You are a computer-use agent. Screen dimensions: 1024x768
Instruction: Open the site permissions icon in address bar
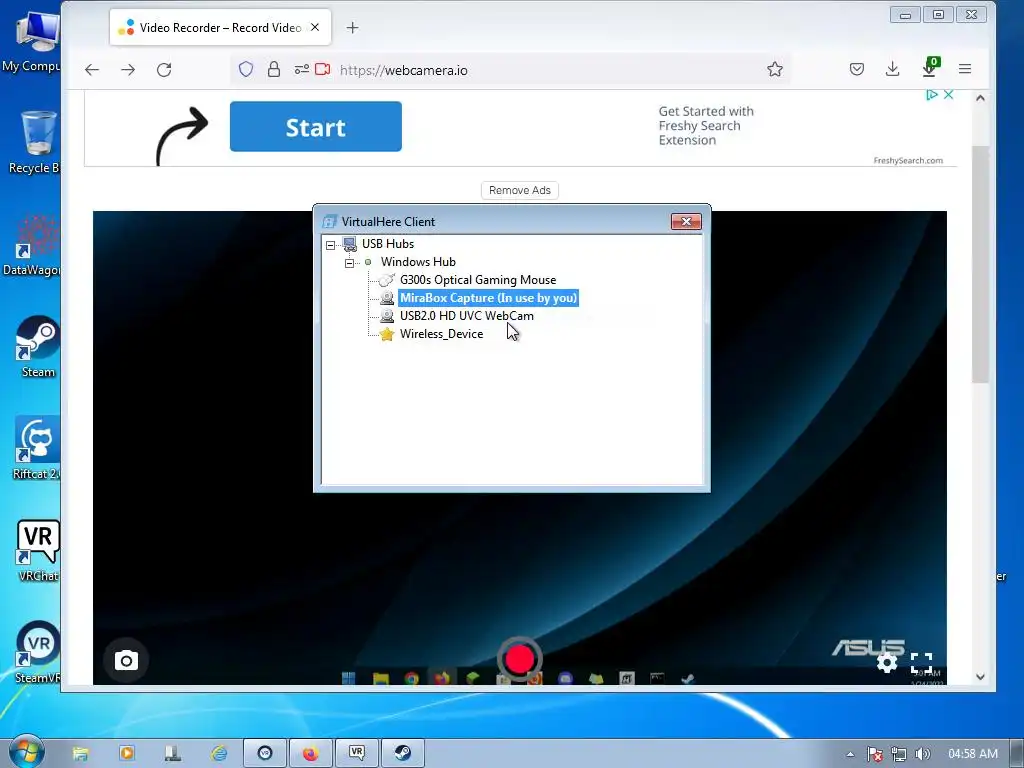[301, 69]
